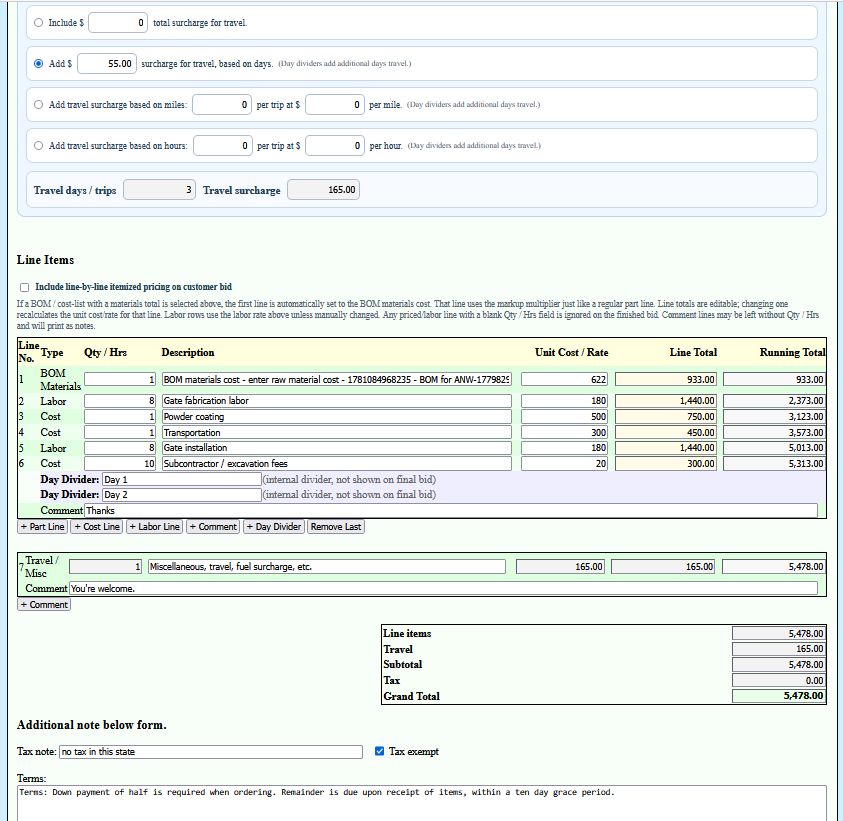Click the Subtotal 5,478.00 field
Screen dimensions: 843x821
click(x=778, y=665)
